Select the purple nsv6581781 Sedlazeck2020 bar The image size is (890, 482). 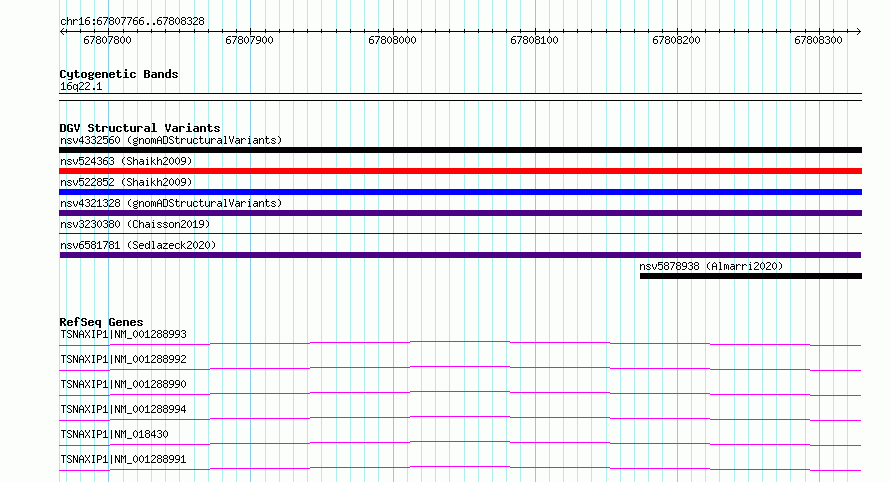460,255
